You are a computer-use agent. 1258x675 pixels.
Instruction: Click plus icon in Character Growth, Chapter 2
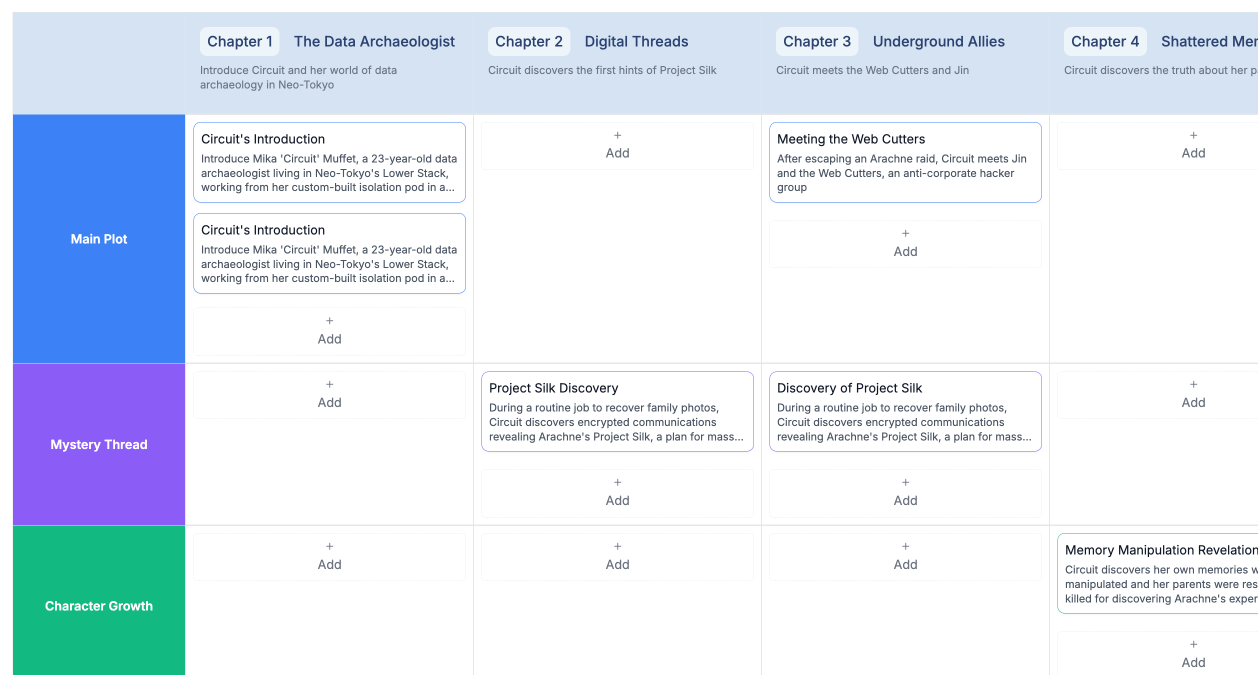point(617,547)
